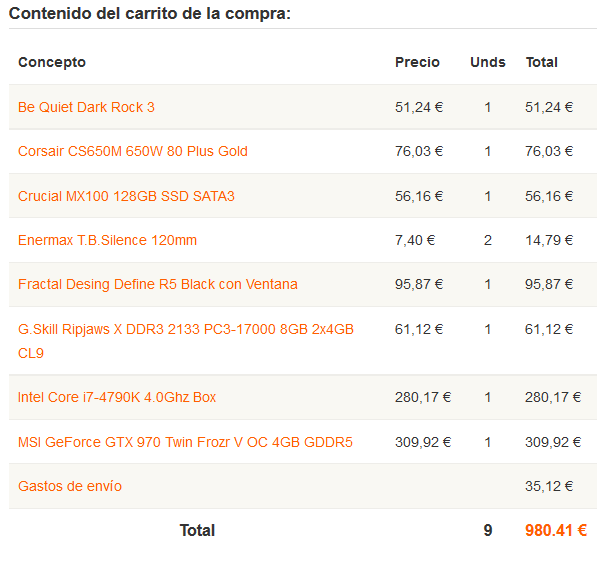Click the 980.41 € grand total amount
This screenshot has height=564, width=609.
click(x=556, y=531)
